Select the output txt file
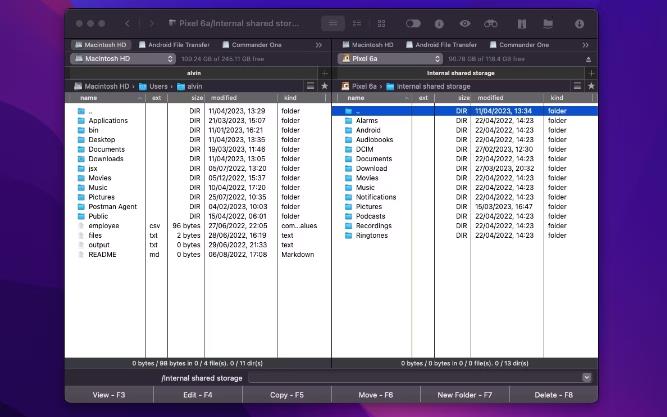This screenshot has width=667, height=417. coord(198,245)
